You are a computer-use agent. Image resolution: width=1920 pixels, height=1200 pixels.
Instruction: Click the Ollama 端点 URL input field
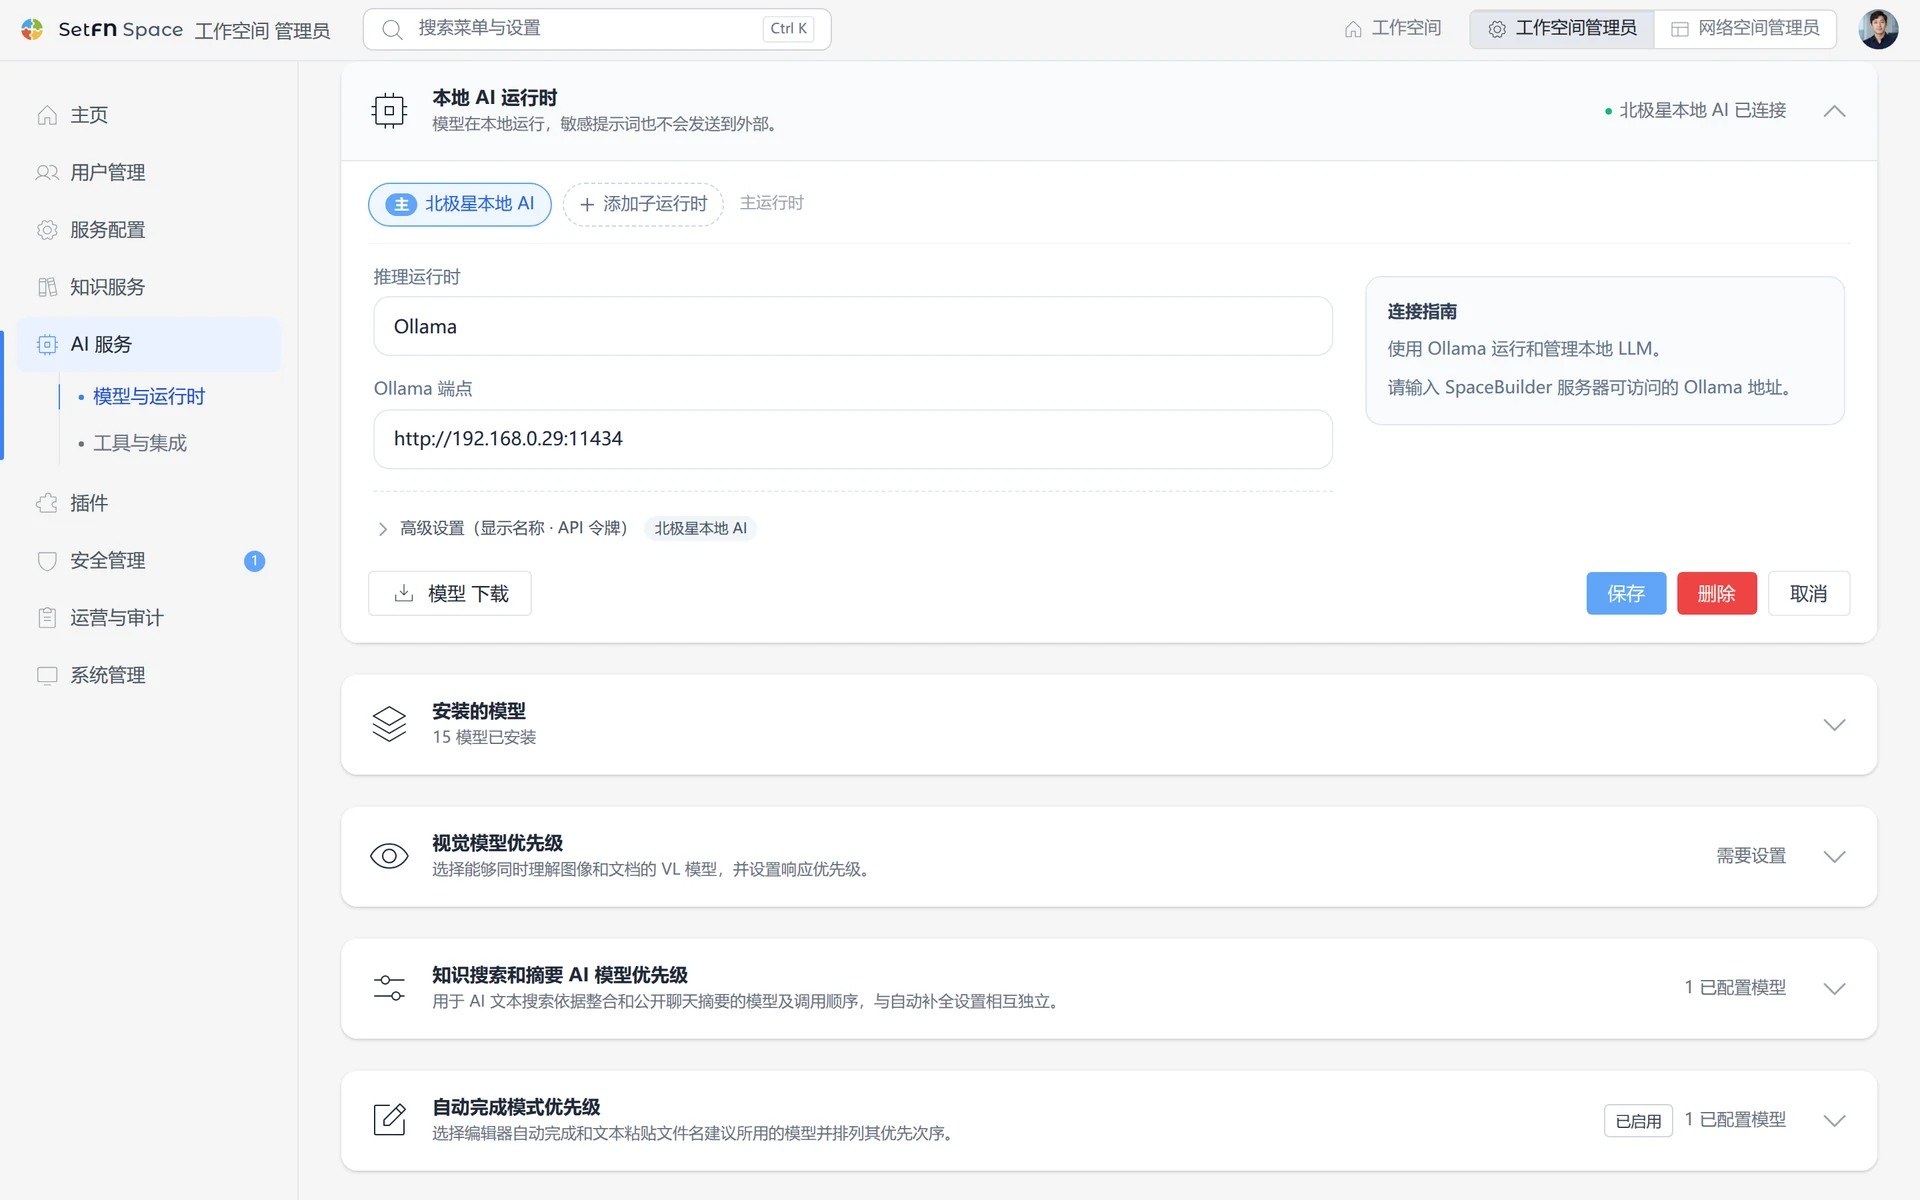point(852,439)
